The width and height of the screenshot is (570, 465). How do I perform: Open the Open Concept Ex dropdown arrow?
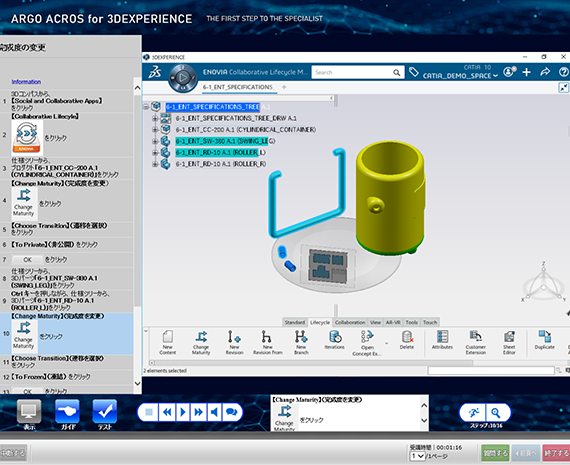tap(386, 344)
